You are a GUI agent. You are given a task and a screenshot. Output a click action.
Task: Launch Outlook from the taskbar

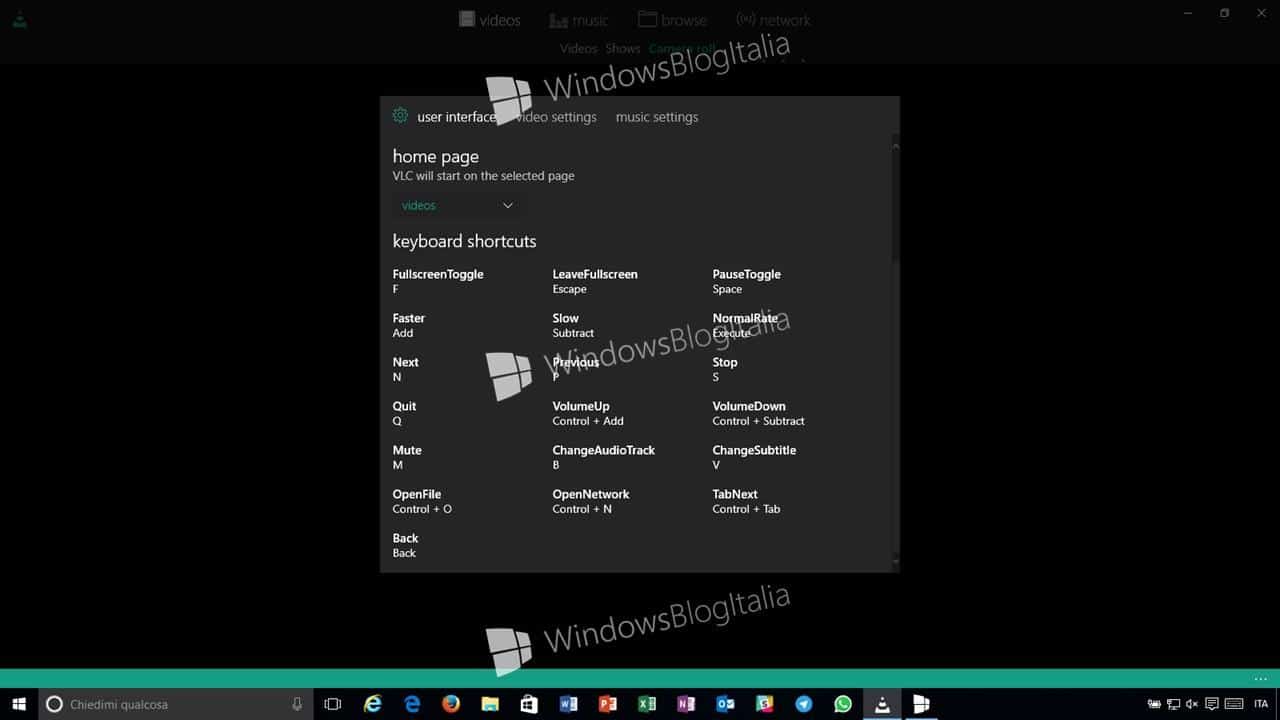pos(725,704)
